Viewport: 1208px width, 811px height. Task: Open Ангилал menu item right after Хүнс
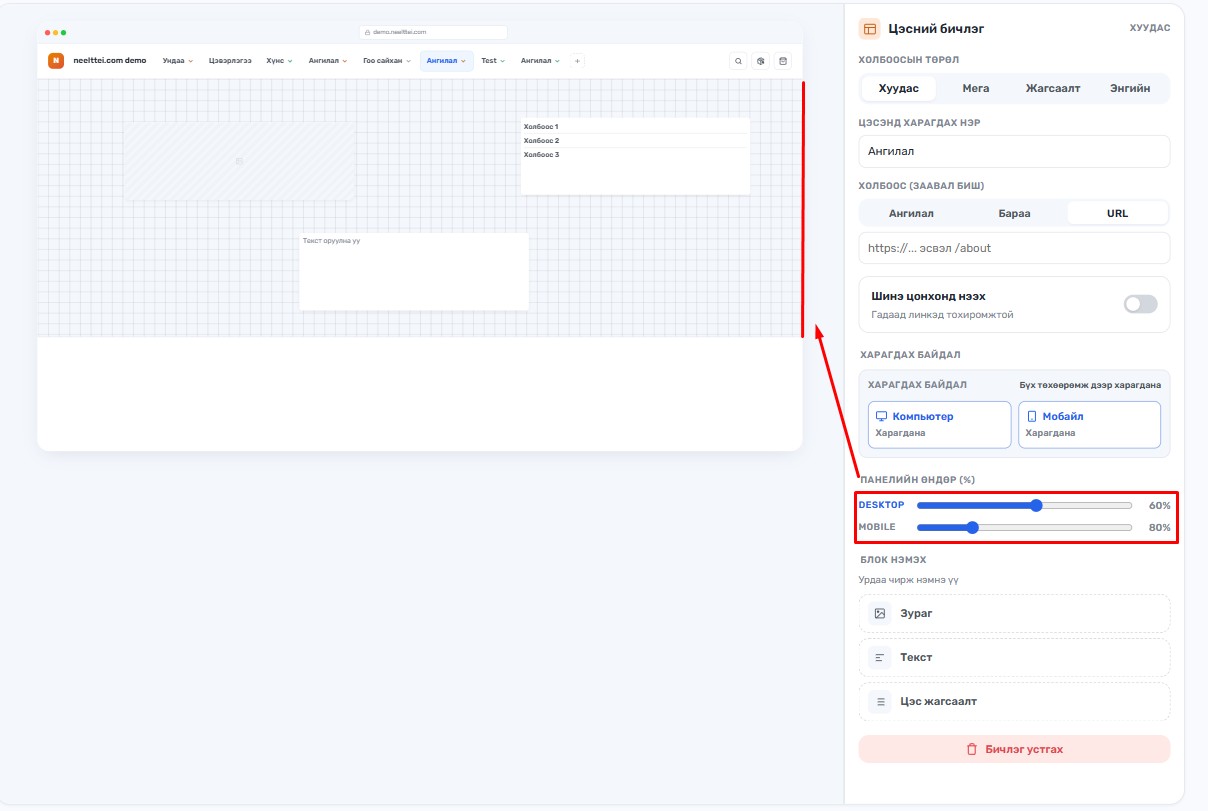pos(328,61)
